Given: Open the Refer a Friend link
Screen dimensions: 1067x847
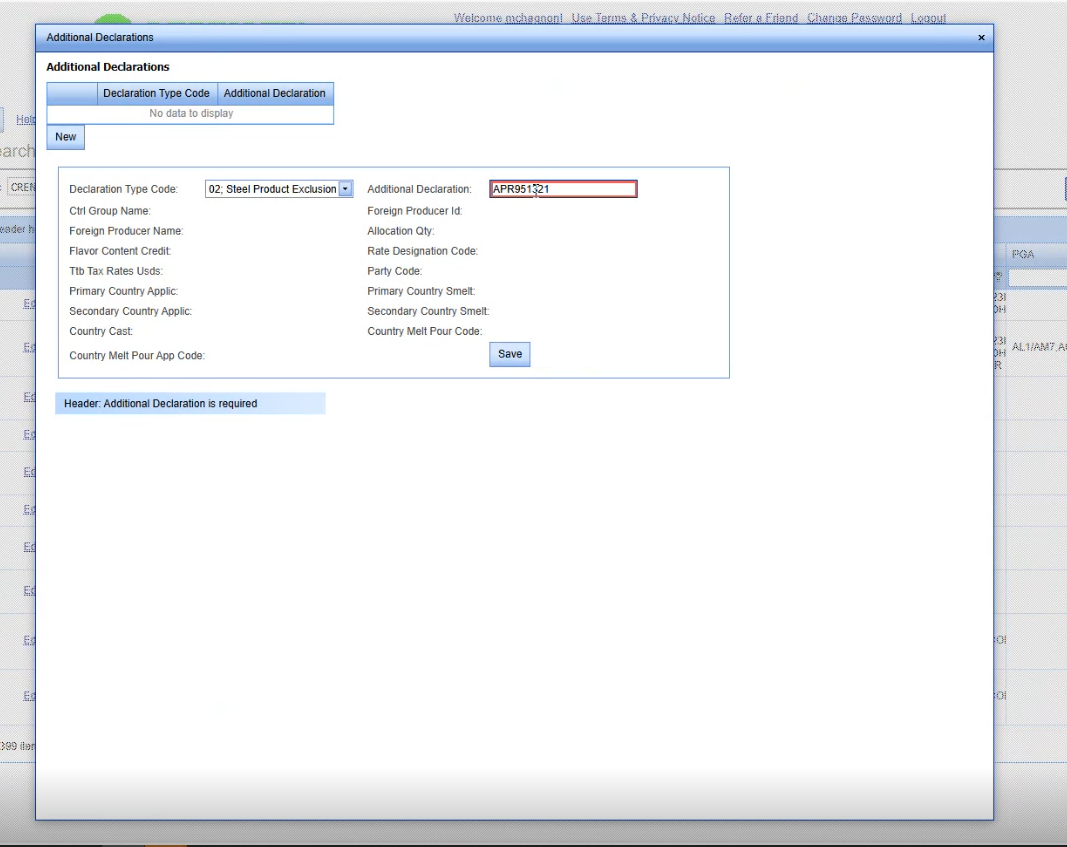Looking at the screenshot, I should tap(761, 18).
